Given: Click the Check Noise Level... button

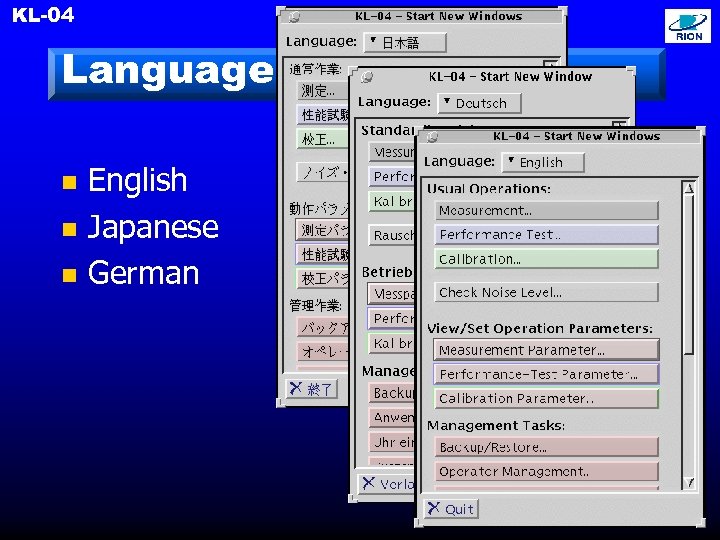Looking at the screenshot, I should coord(546,292).
